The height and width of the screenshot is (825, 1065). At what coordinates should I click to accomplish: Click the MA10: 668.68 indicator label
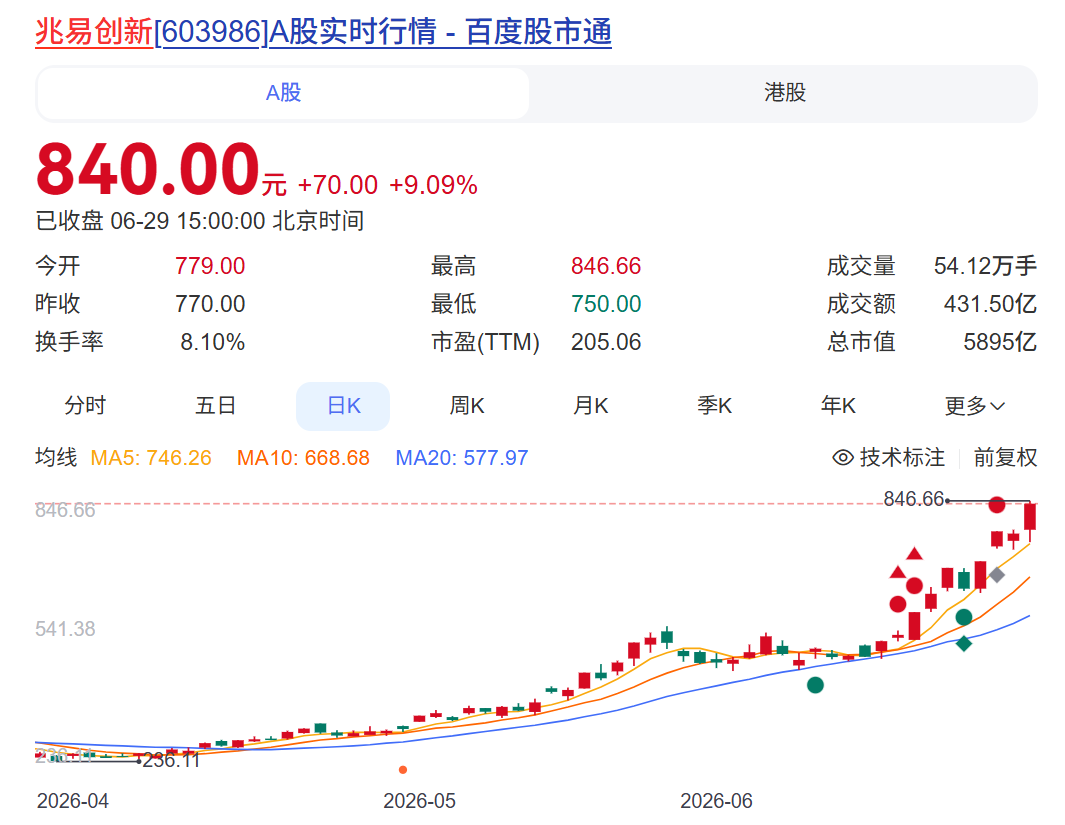pos(303,458)
